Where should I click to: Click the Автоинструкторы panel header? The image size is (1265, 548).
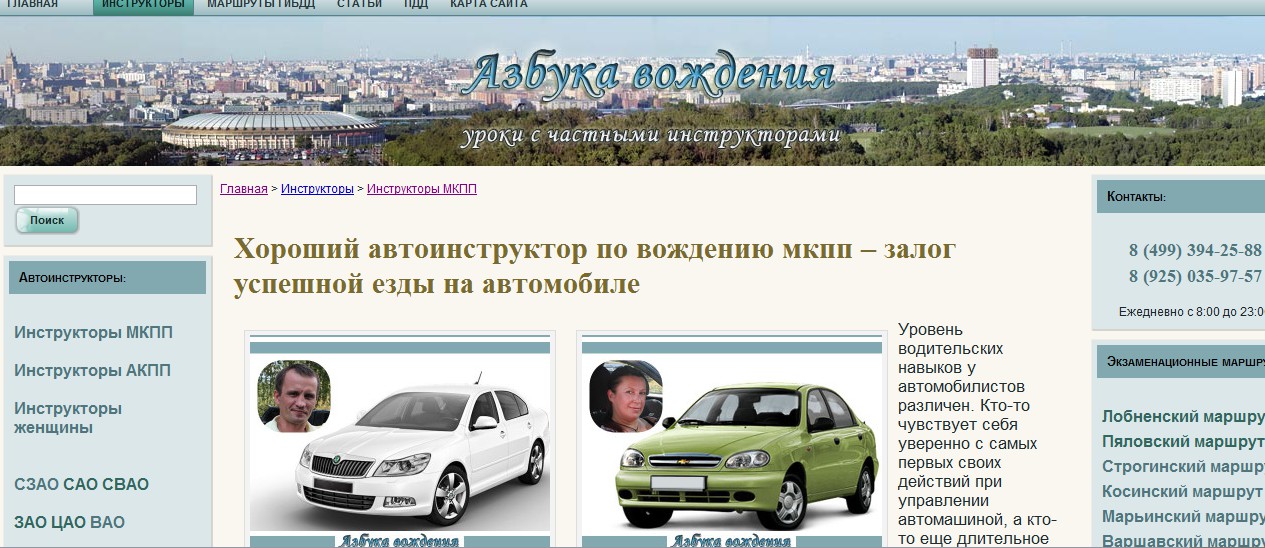coord(107,277)
